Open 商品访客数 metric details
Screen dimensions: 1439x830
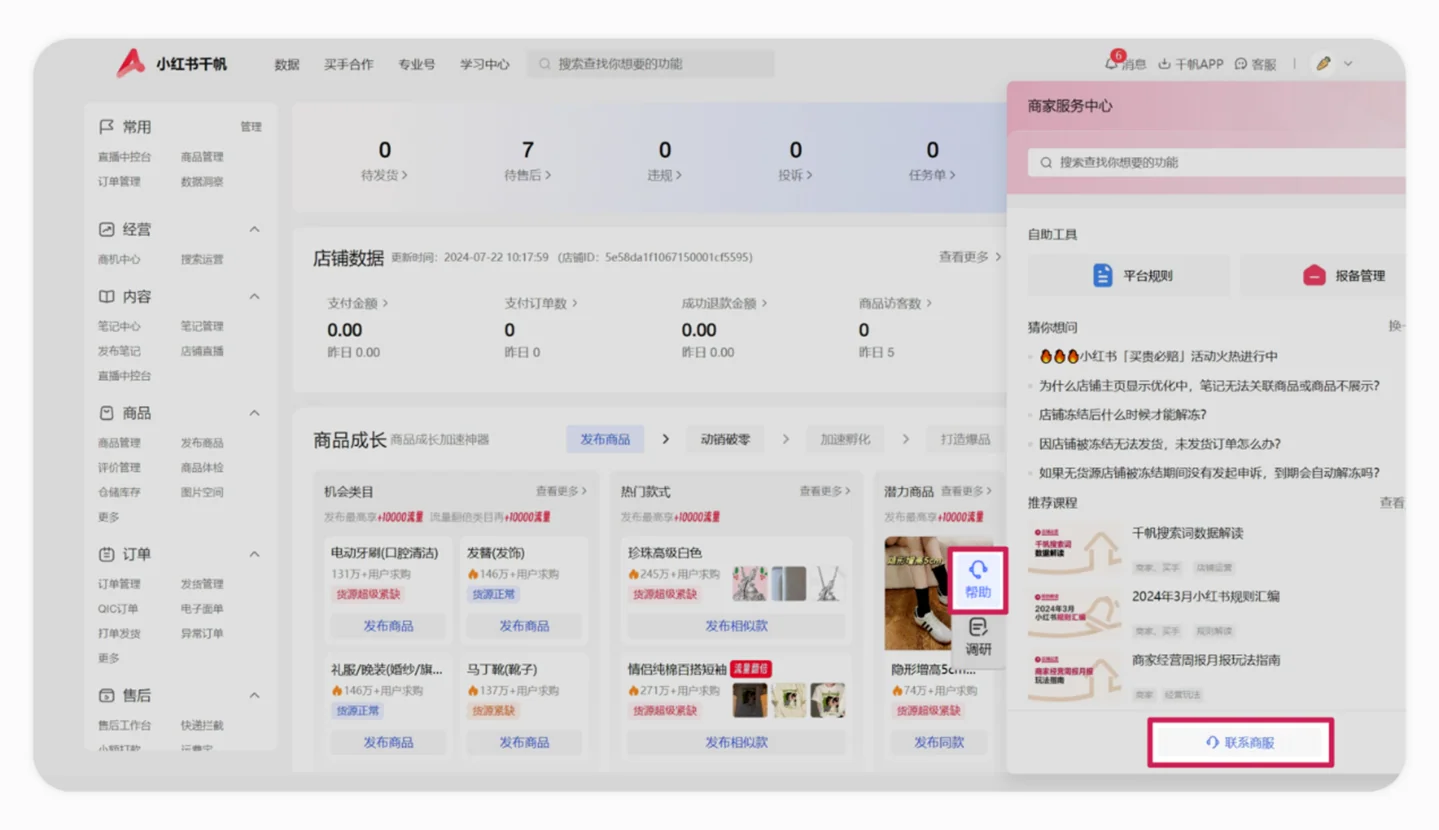click(895, 303)
